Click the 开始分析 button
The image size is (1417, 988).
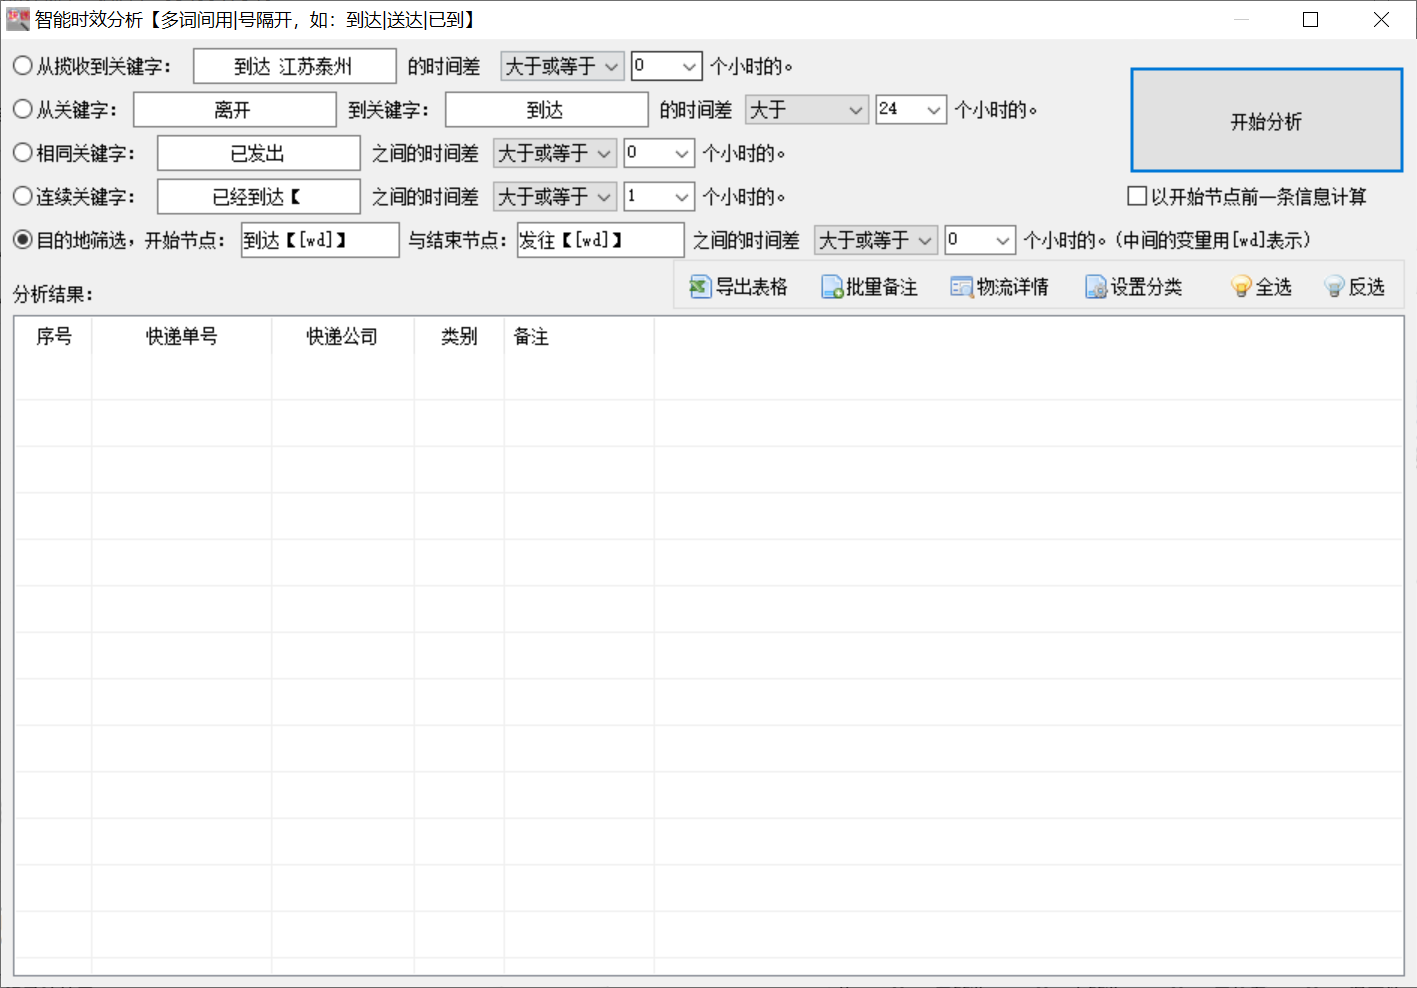click(1266, 121)
